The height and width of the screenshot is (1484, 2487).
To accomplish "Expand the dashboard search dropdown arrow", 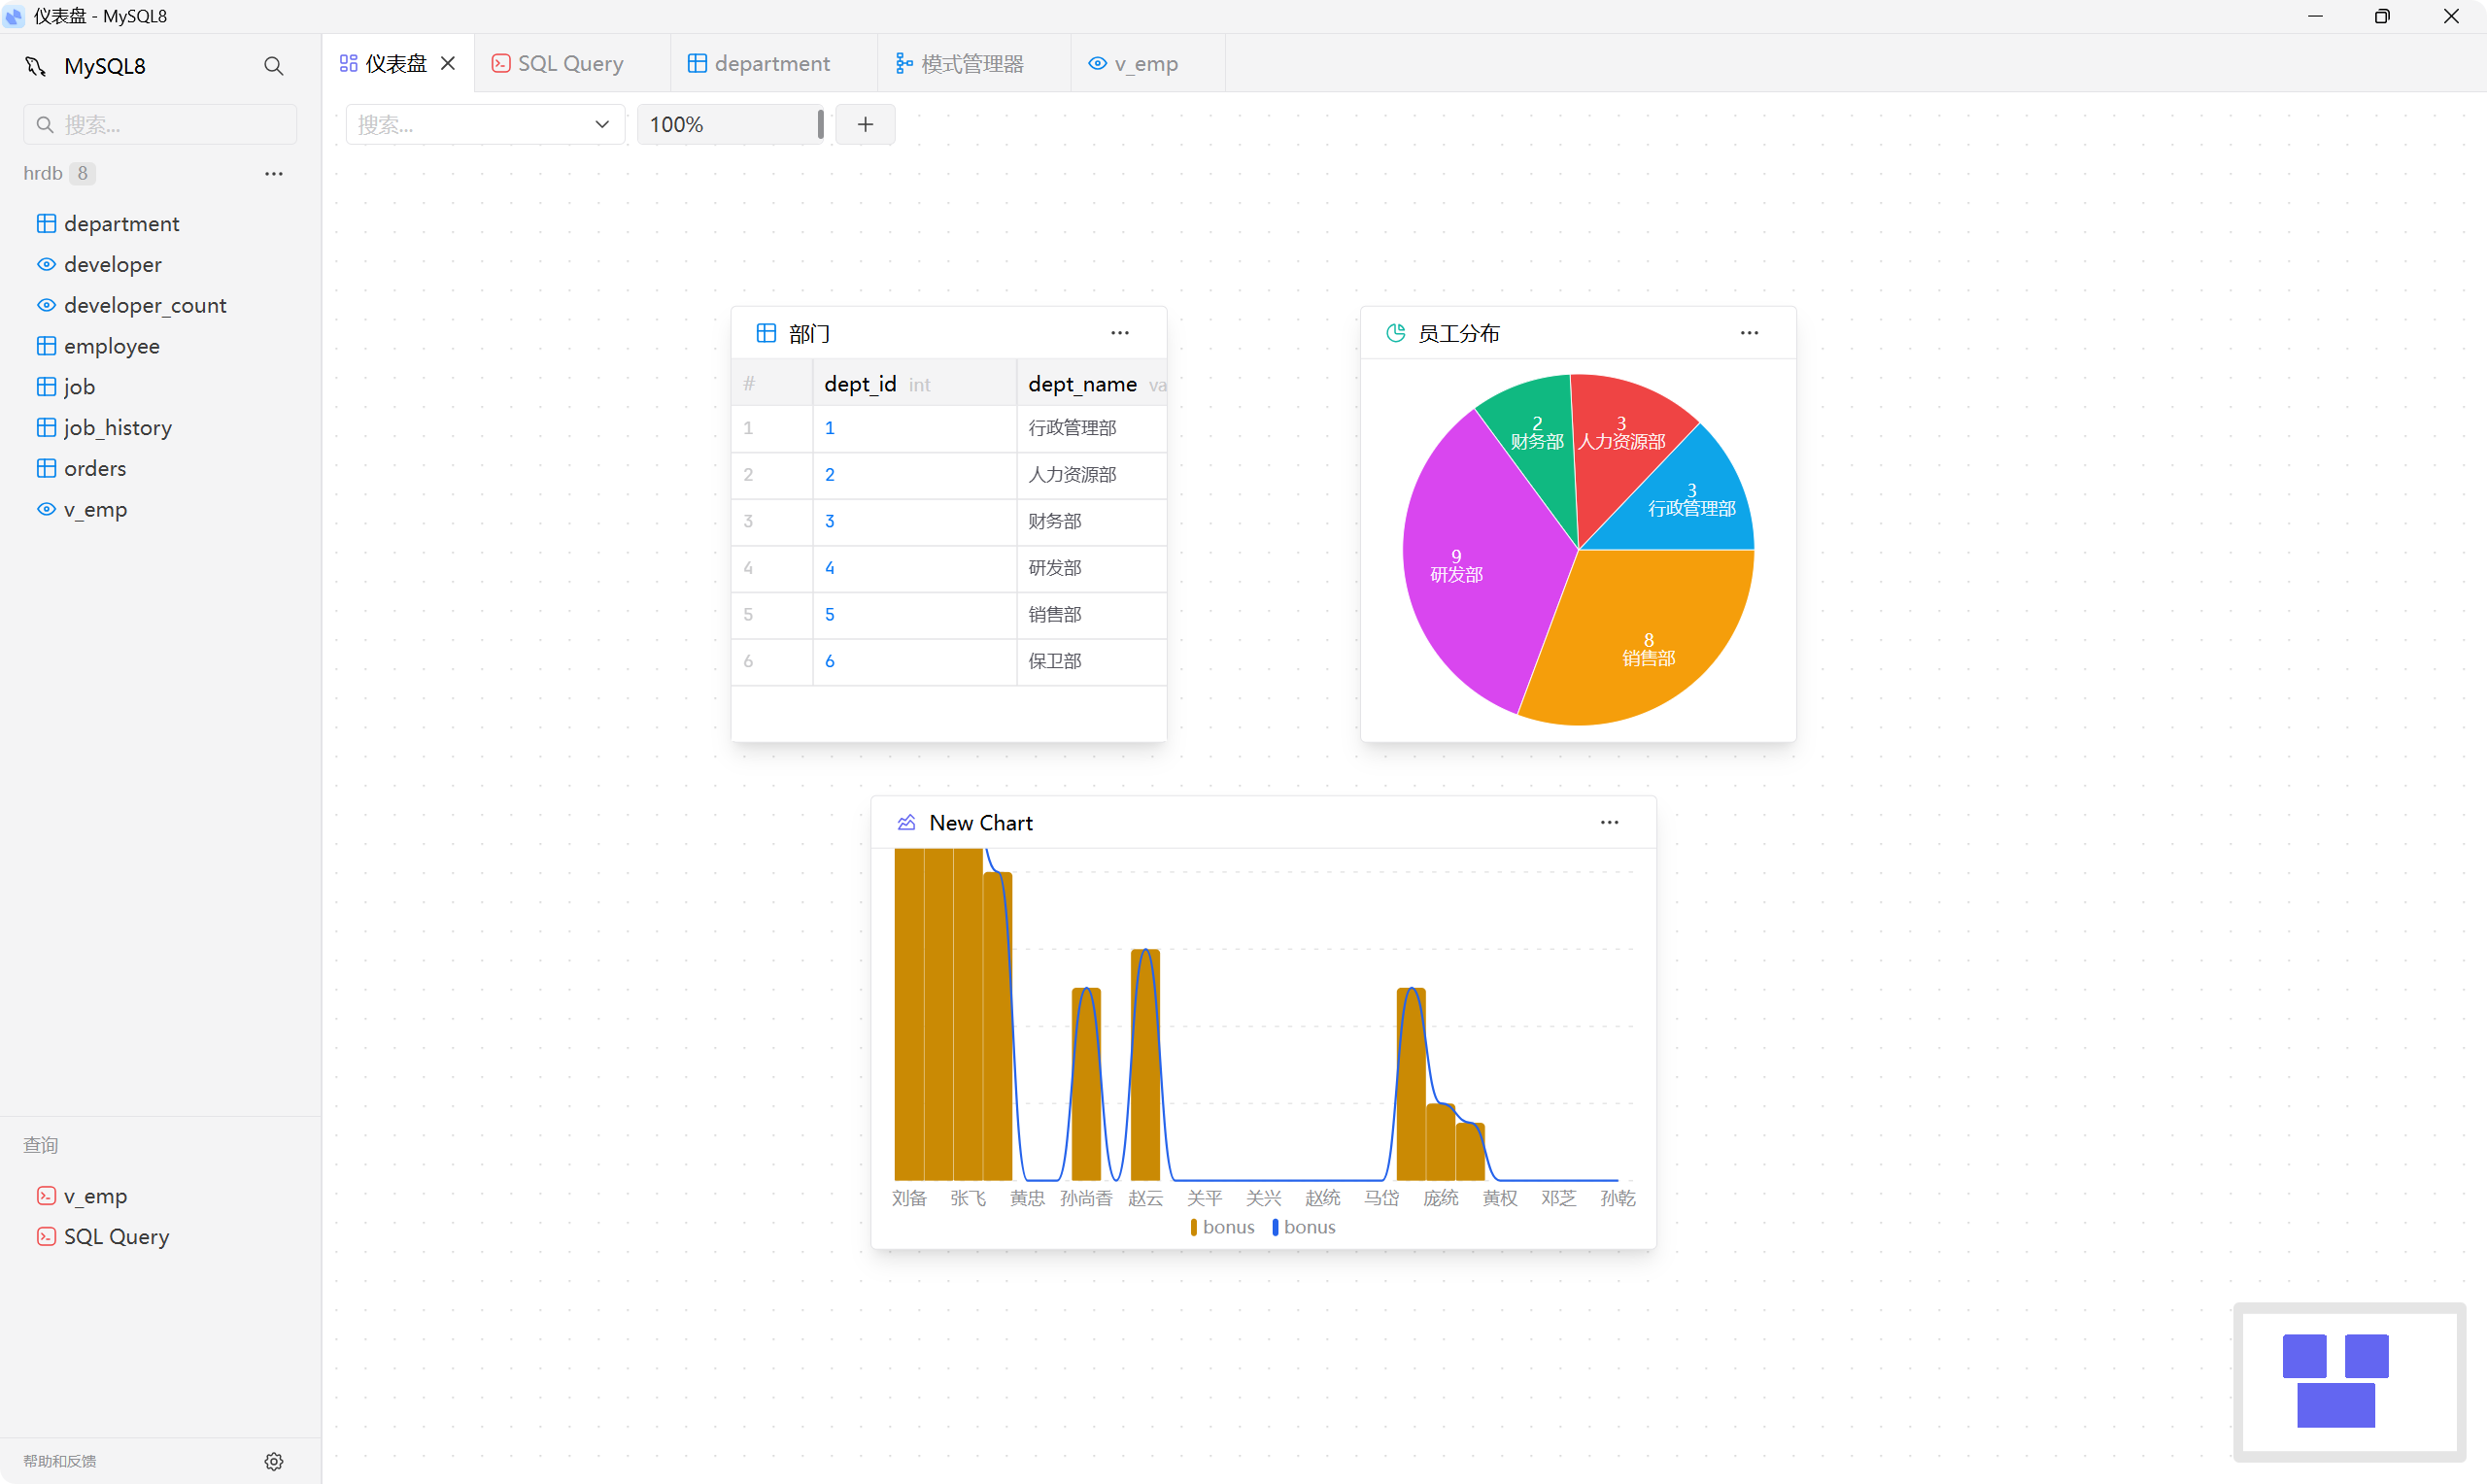I will click(x=602, y=124).
